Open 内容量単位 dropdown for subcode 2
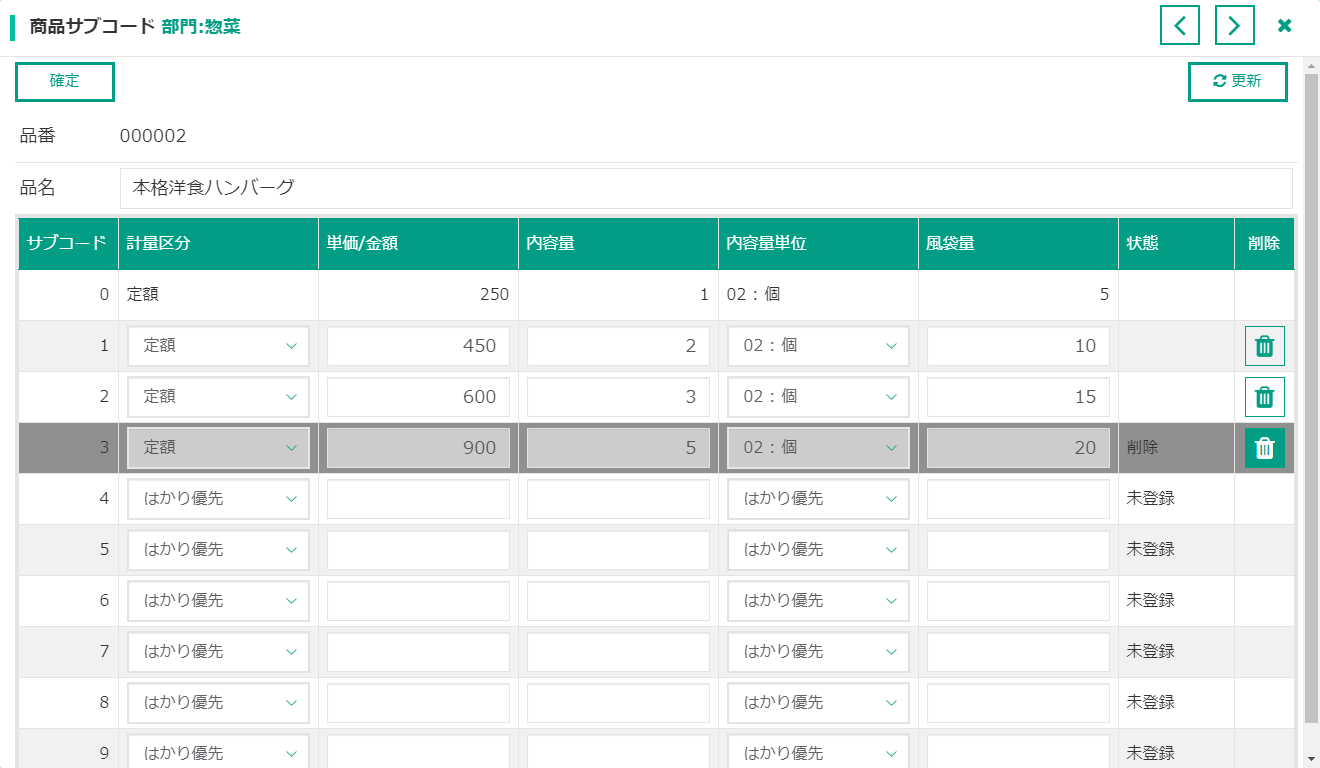This screenshot has width=1320, height=768. [818, 397]
